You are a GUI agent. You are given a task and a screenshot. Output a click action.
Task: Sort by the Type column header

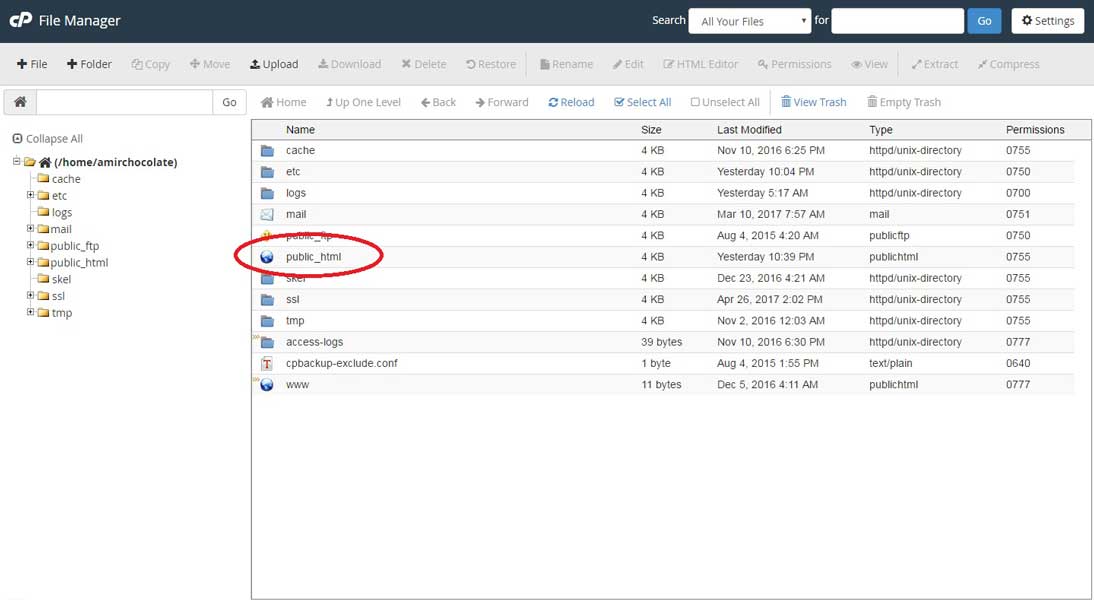coord(881,130)
